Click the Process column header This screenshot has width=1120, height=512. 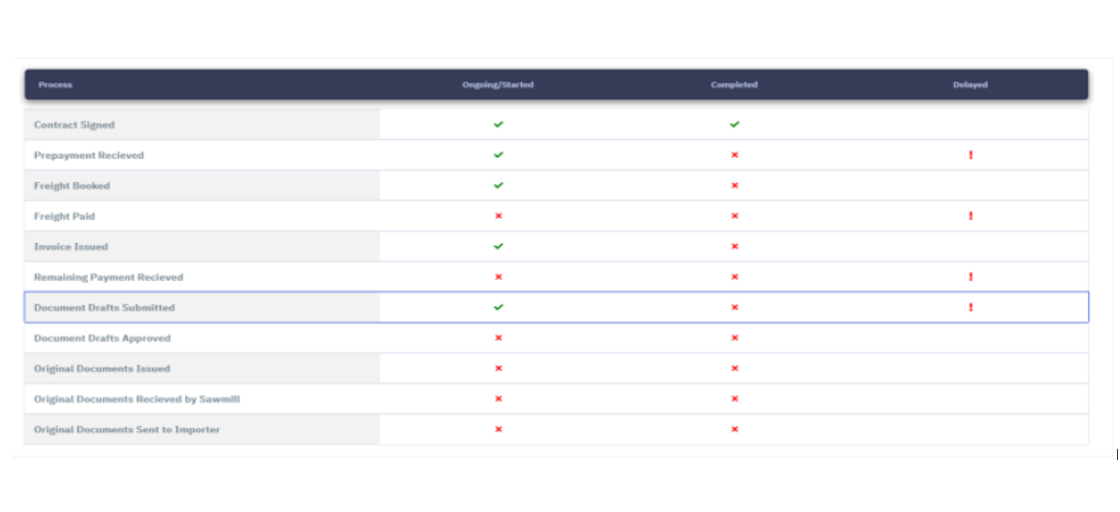click(x=56, y=85)
